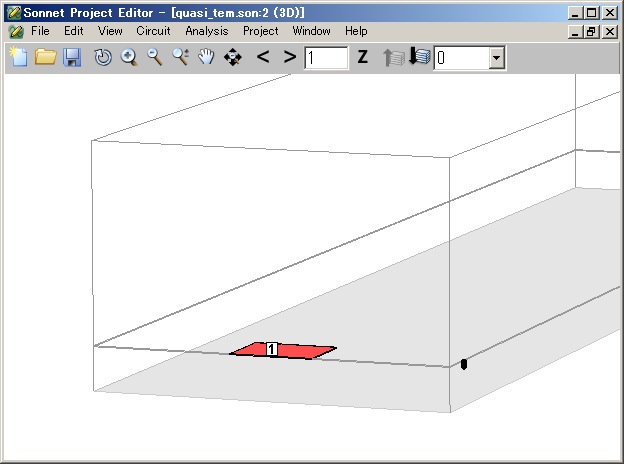Click the document icon beside File menu

point(16,31)
